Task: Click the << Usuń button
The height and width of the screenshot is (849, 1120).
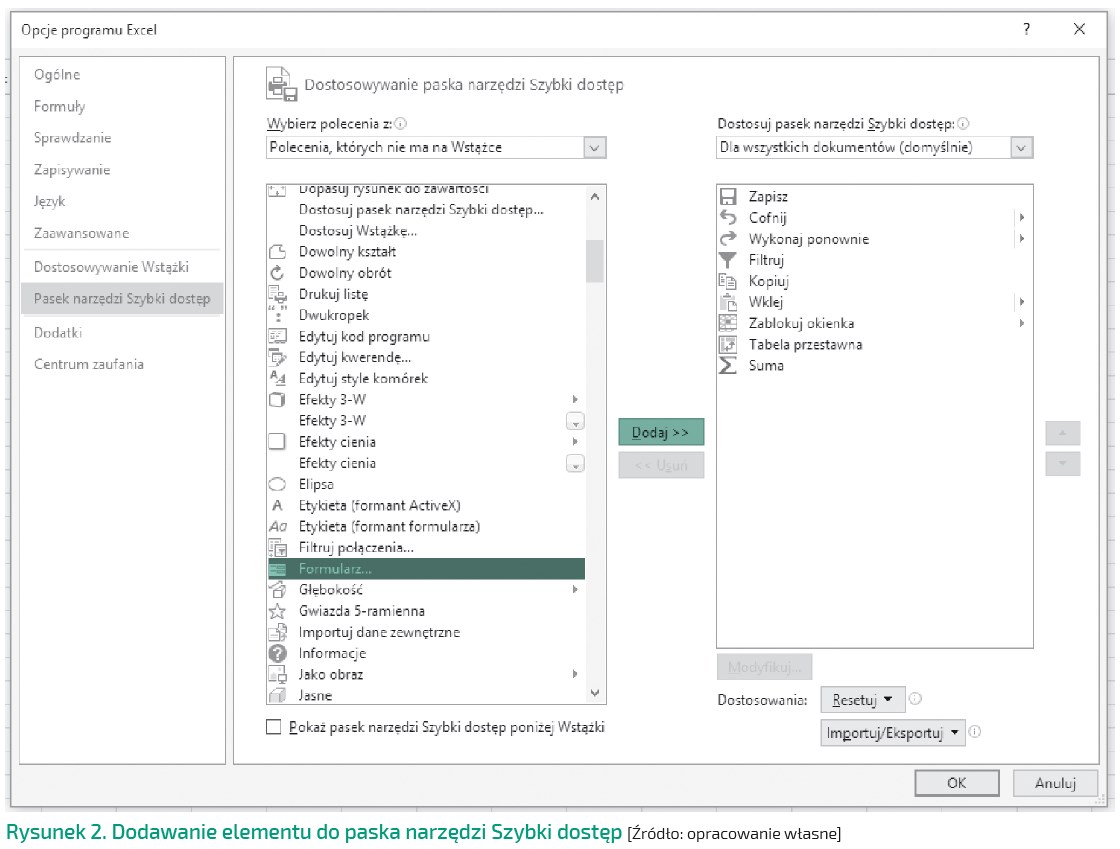Action: point(661,466)
